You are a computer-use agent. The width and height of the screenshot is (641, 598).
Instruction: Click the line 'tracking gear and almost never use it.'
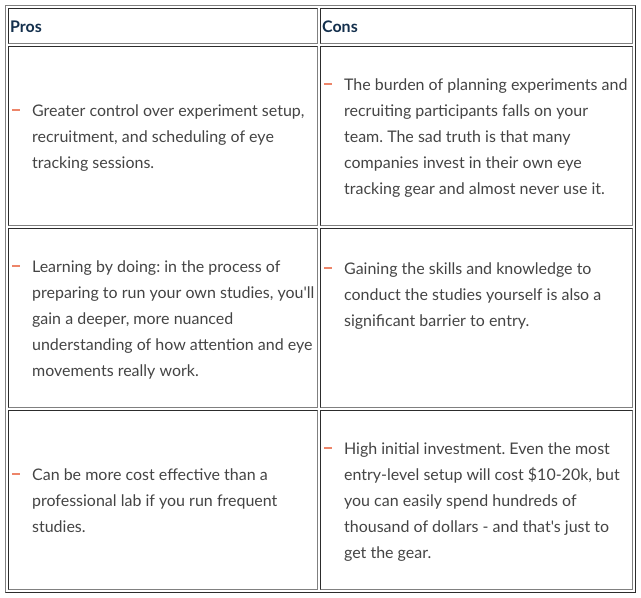click(x=474, y=189)
